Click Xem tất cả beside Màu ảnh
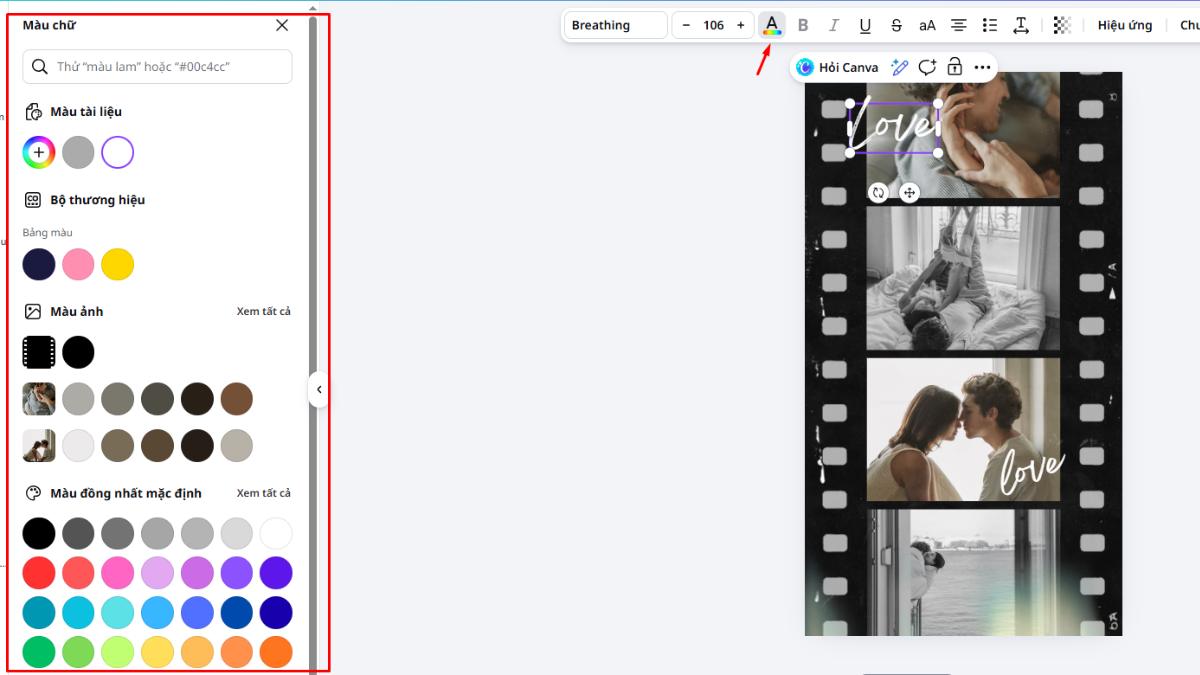1200x675 pixels. [263, 311]
